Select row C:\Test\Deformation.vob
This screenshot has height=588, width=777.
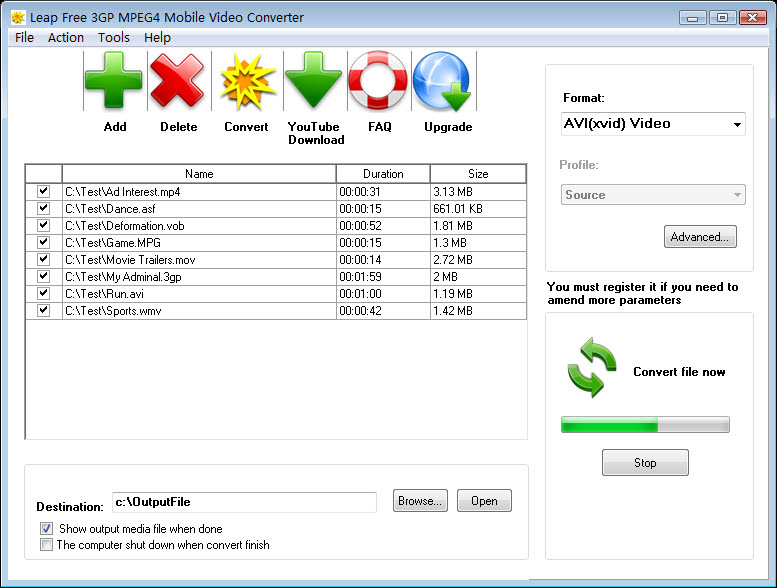coord(276,226)
